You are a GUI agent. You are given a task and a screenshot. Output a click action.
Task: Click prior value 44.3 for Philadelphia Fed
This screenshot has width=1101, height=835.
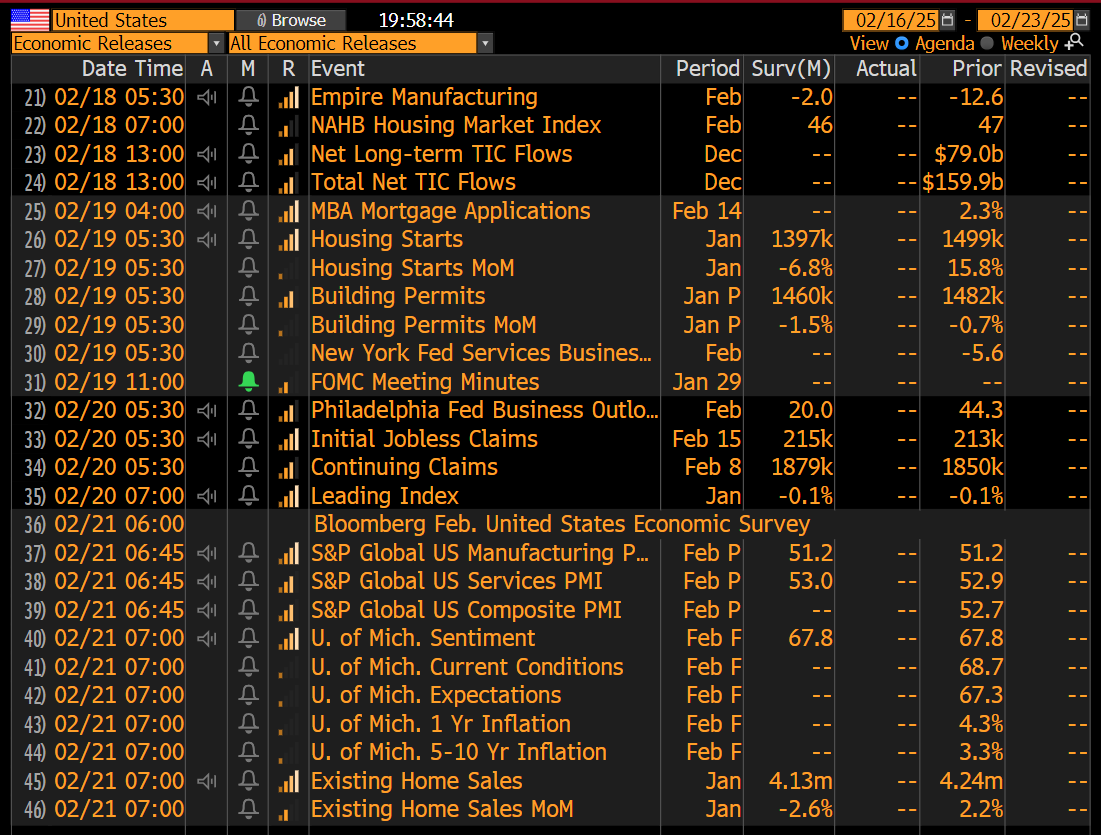click(981, 410)
